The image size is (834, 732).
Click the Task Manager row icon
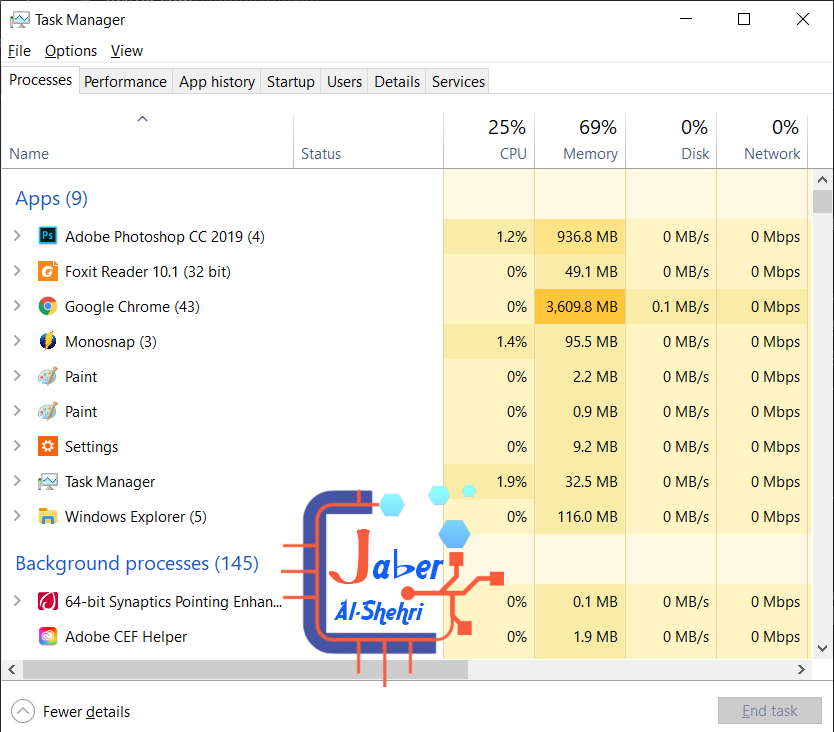48,481
